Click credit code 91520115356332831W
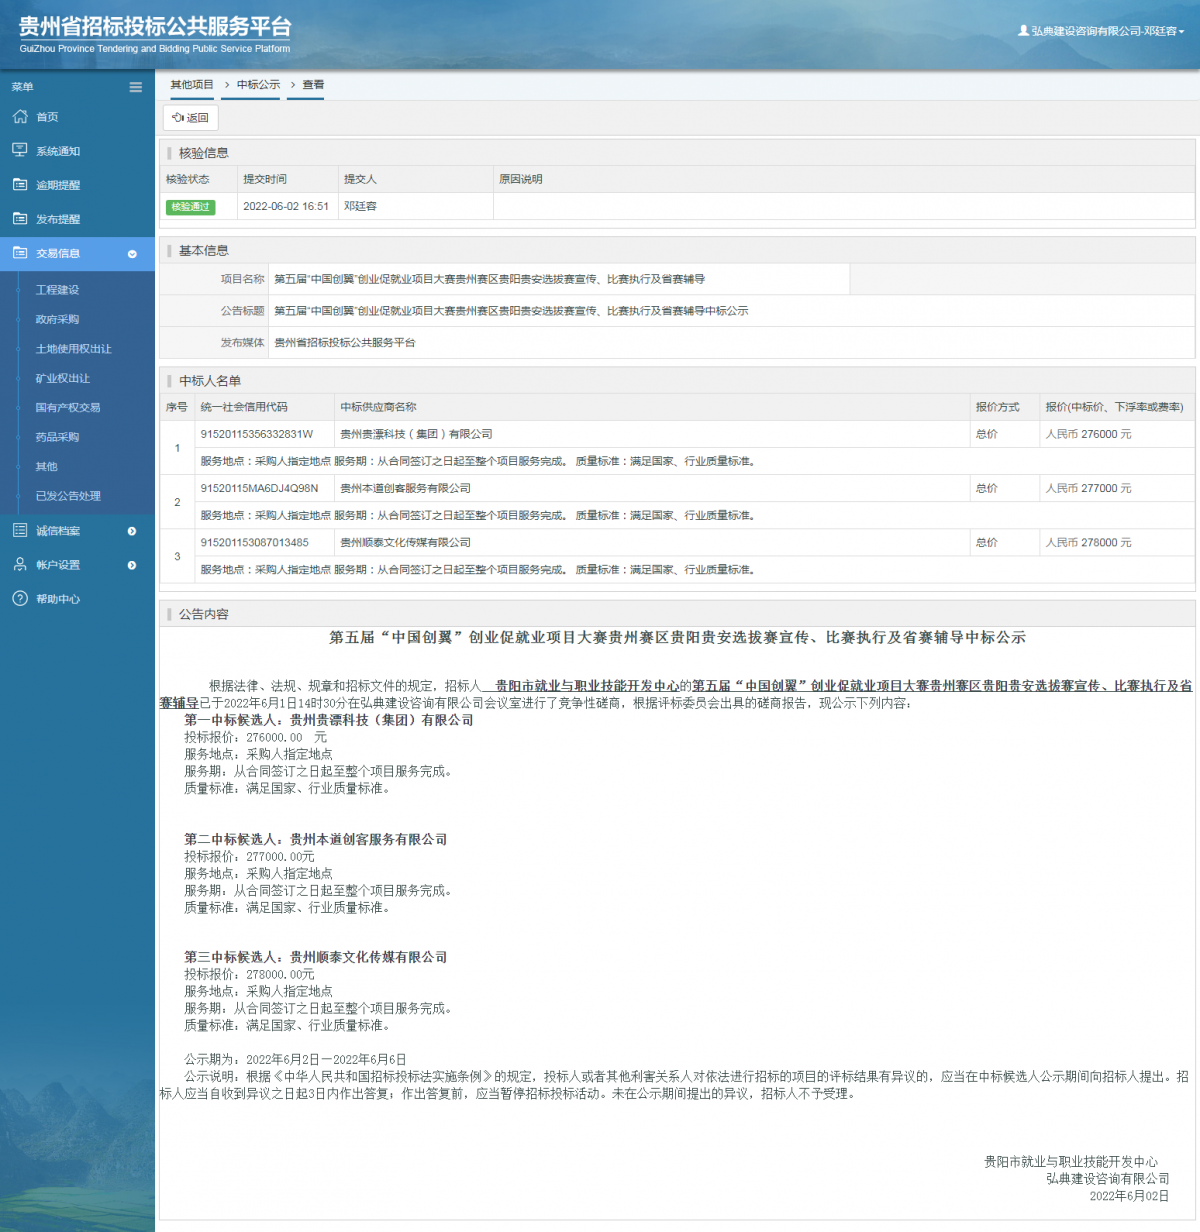Screen dimensions: 1200x1232 (257, 434)
